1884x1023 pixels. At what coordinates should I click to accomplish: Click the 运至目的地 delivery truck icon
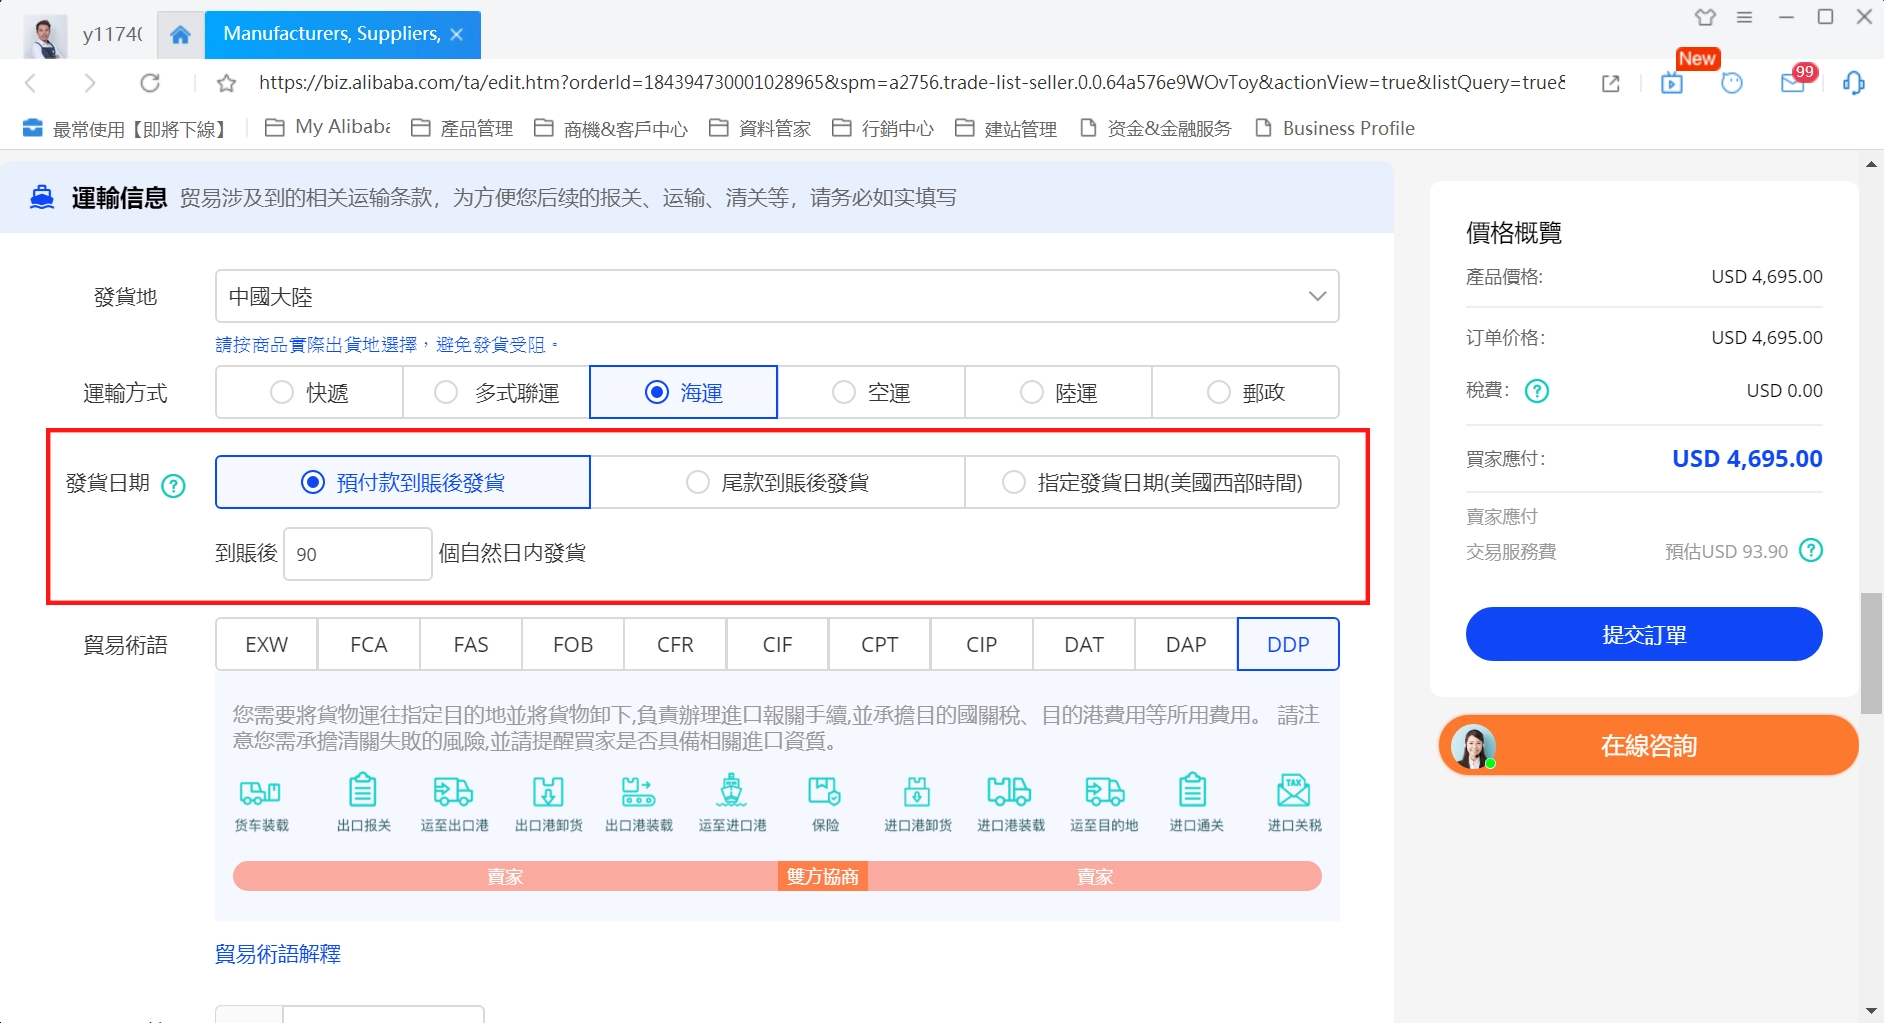pos(1105,792)
